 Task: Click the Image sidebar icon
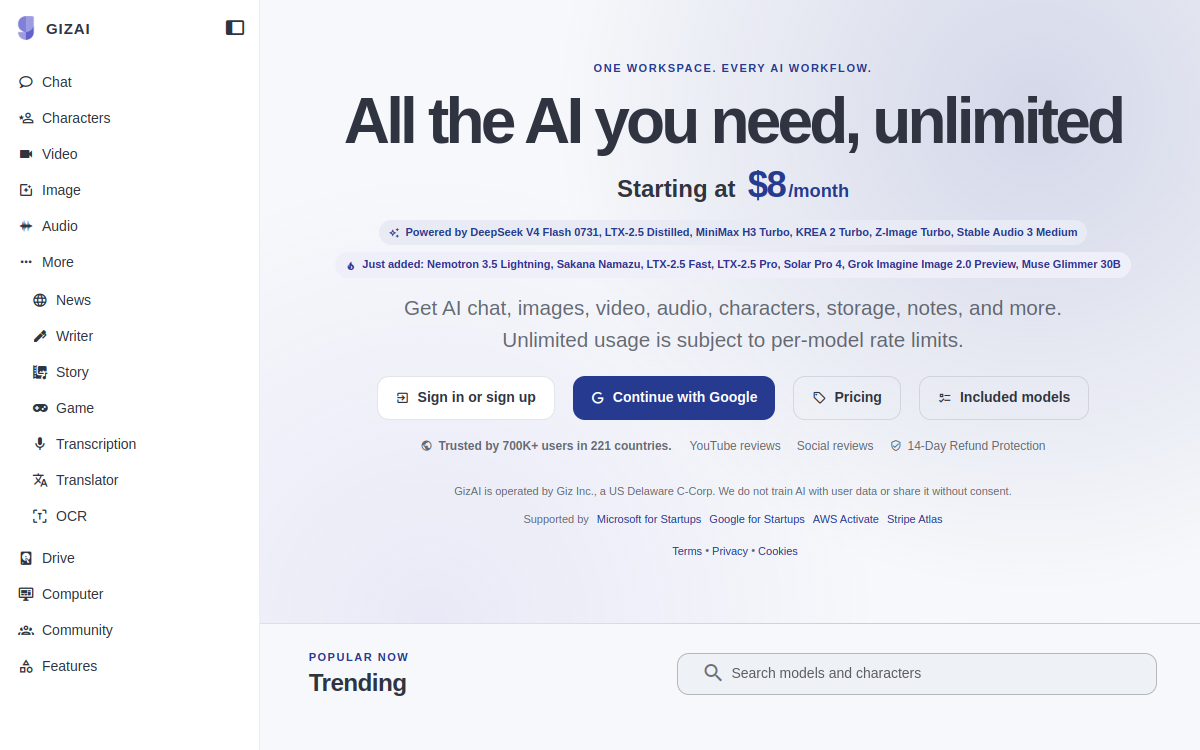point(26,190)
